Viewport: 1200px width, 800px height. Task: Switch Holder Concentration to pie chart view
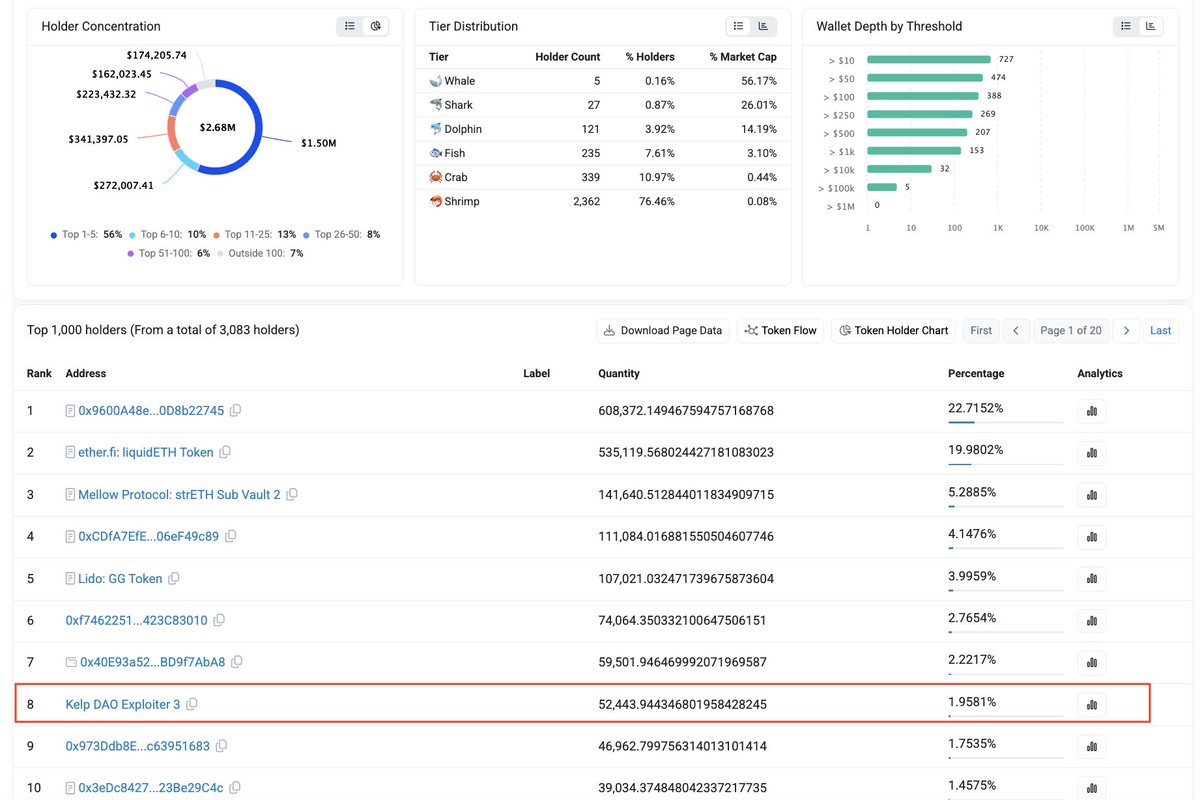click(376, 26)
